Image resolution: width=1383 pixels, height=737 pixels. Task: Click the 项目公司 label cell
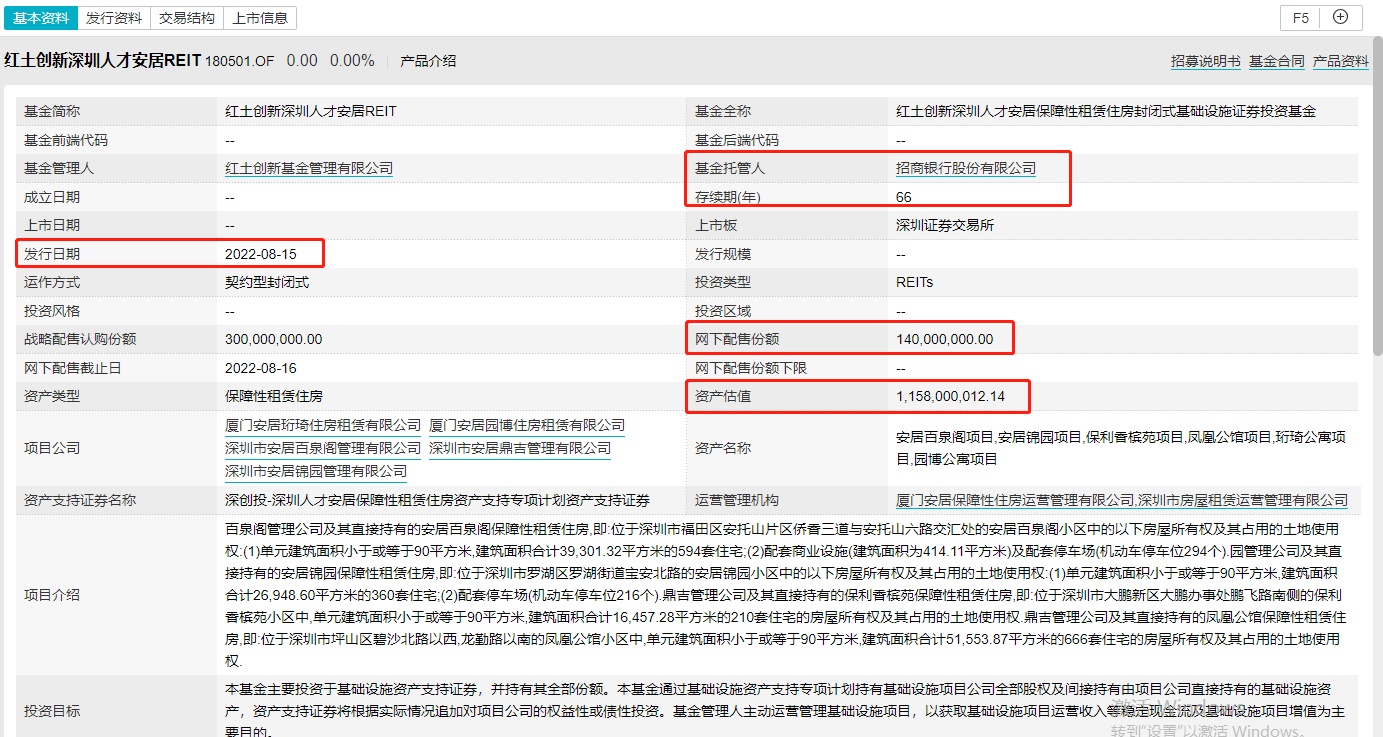(x=116, y=448)
